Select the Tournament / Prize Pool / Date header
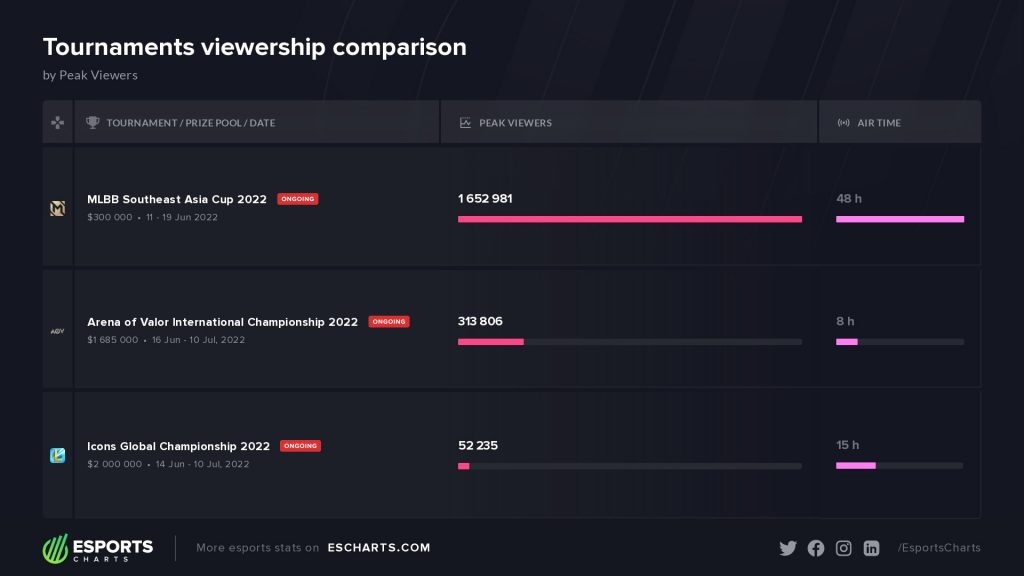The image size is (1024, 576). (x=190, y=123)
